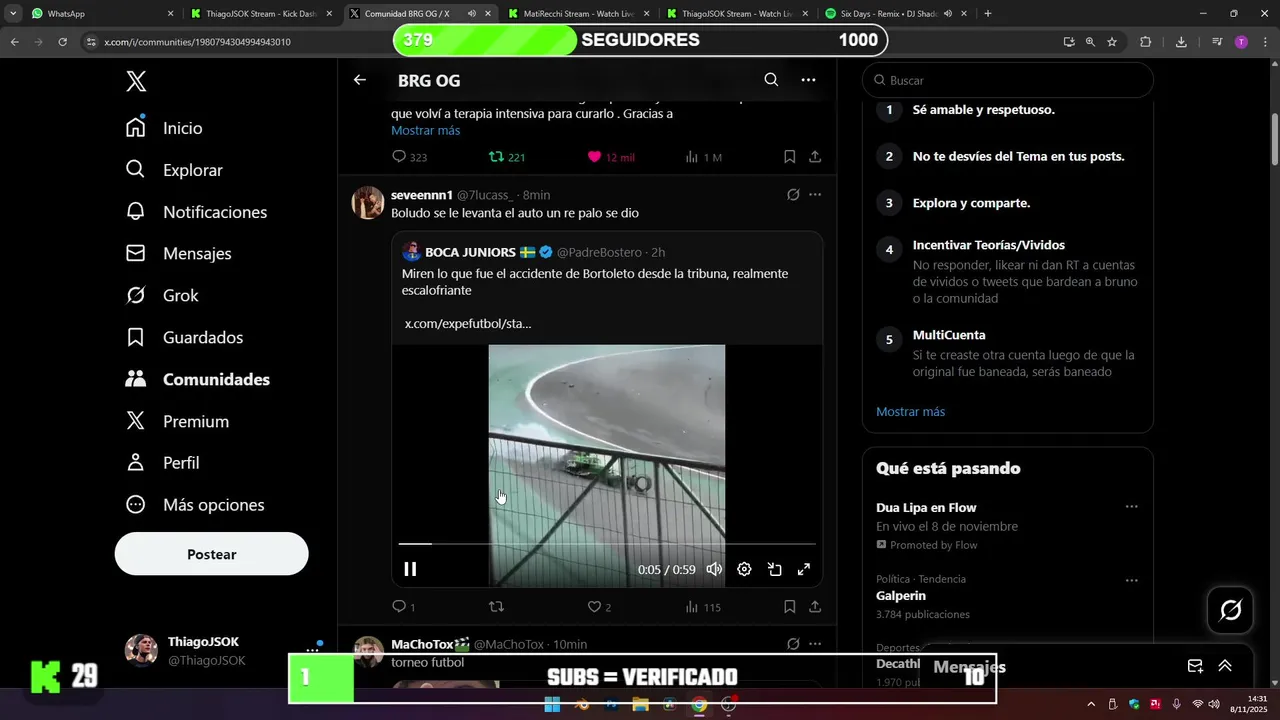Bookmark this page with the star icon

coord(1112,42)
